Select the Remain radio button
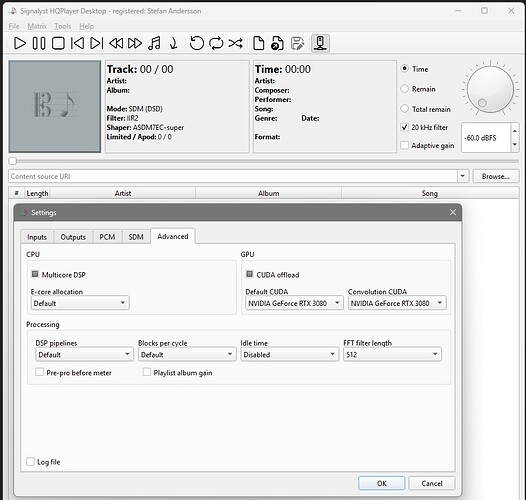 pos(405,89)
